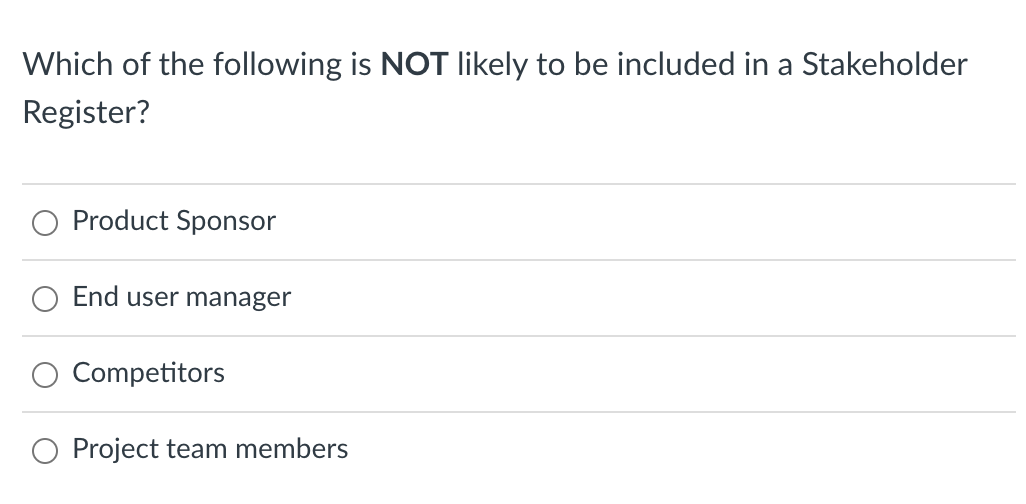Pick the Project team members radio button
This screenshot has height=504, width=1026.
point(44,450)
